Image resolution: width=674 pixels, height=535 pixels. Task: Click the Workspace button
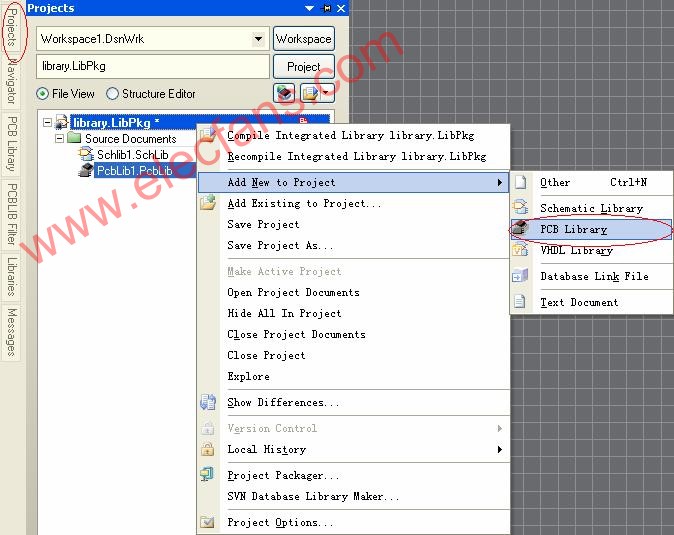point(303,39)
